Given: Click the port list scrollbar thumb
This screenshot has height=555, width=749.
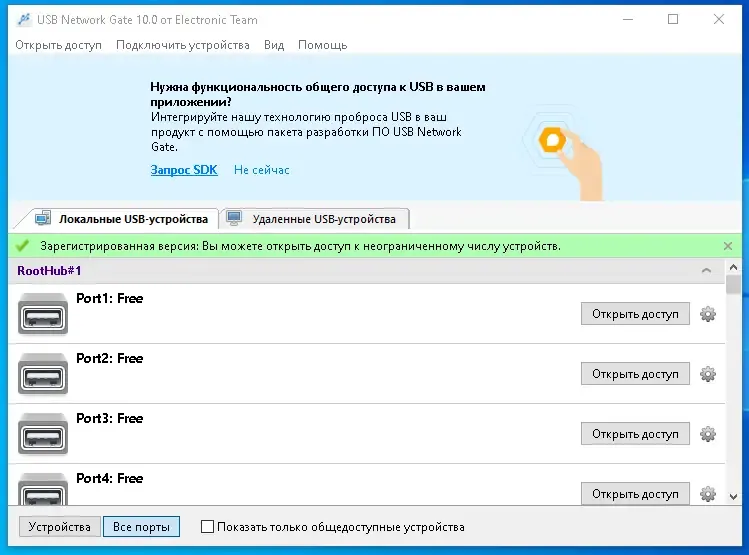Looking at the screenshot, I should click(x=734, y=284).
